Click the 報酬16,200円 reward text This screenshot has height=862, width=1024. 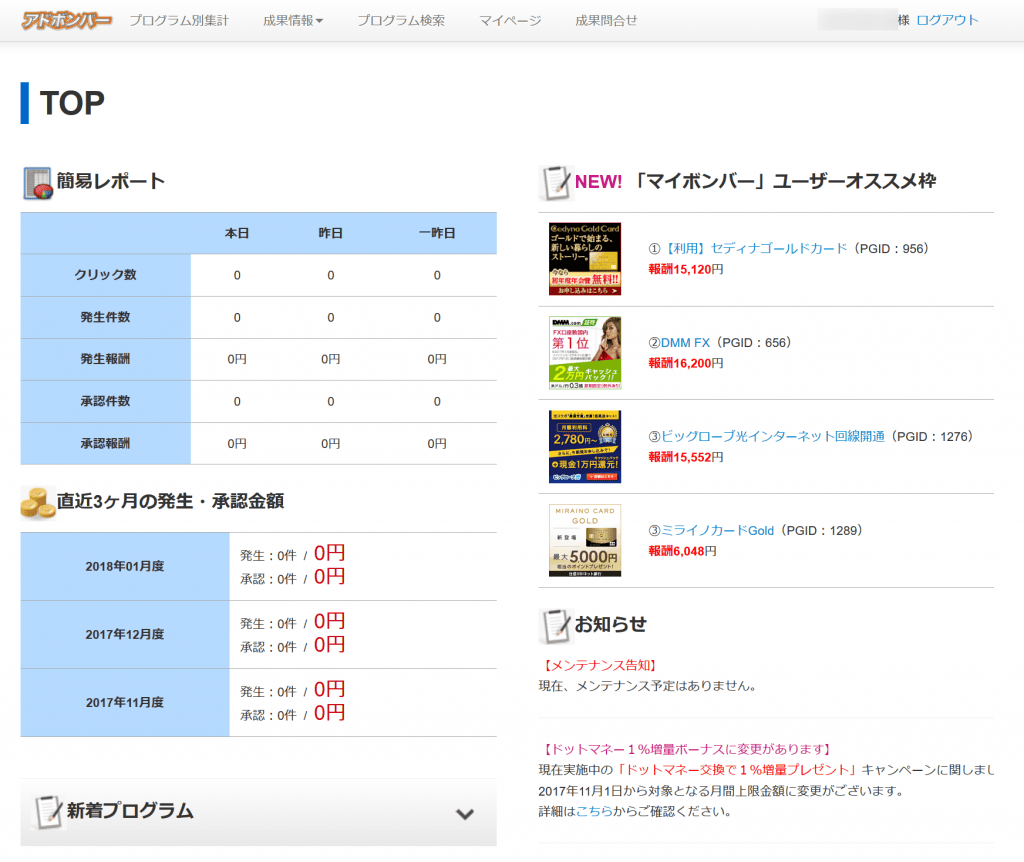pyautogui.click(x=686, y=364)
